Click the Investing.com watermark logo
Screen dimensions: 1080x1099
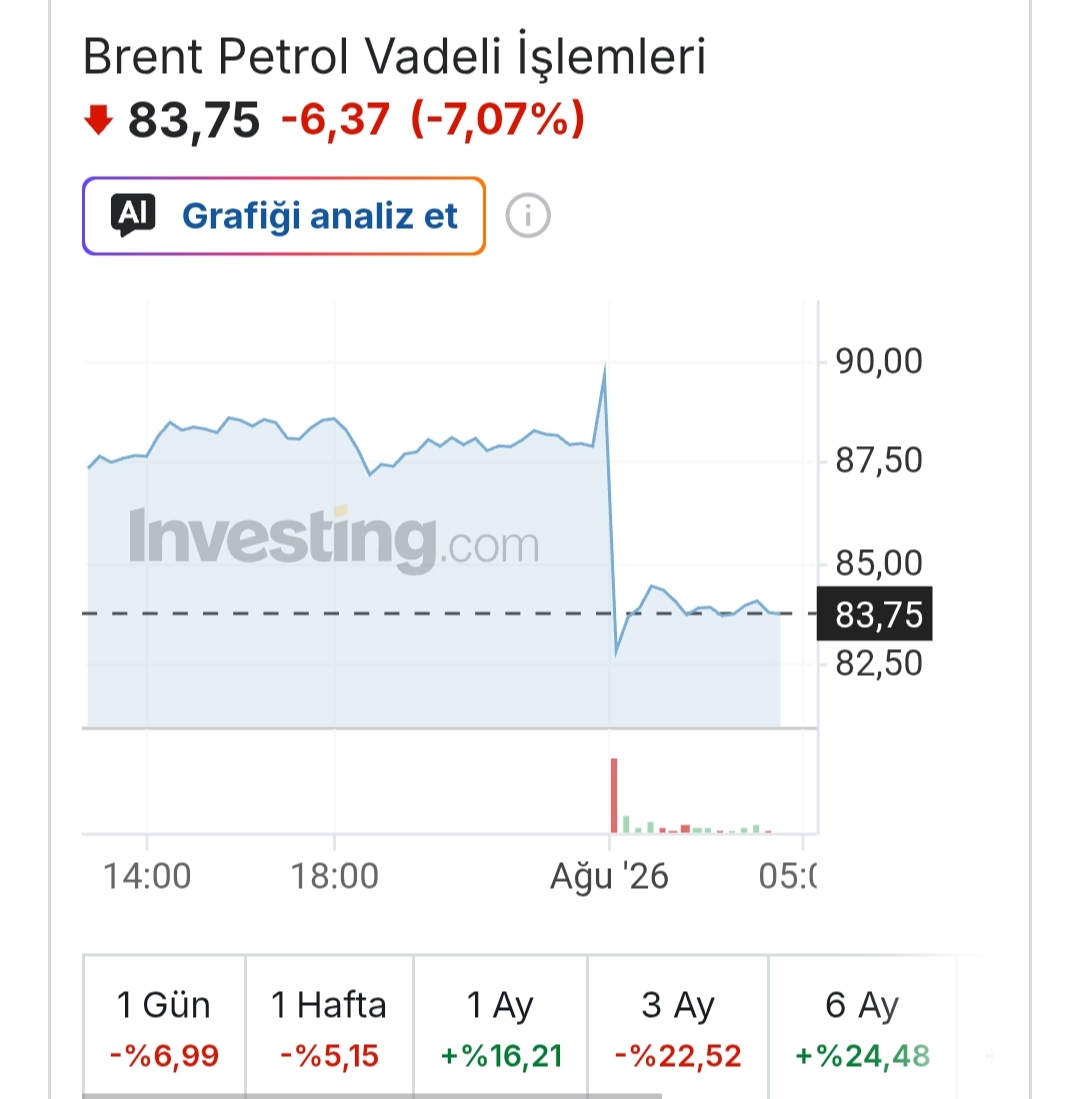(x=334, y=539)
